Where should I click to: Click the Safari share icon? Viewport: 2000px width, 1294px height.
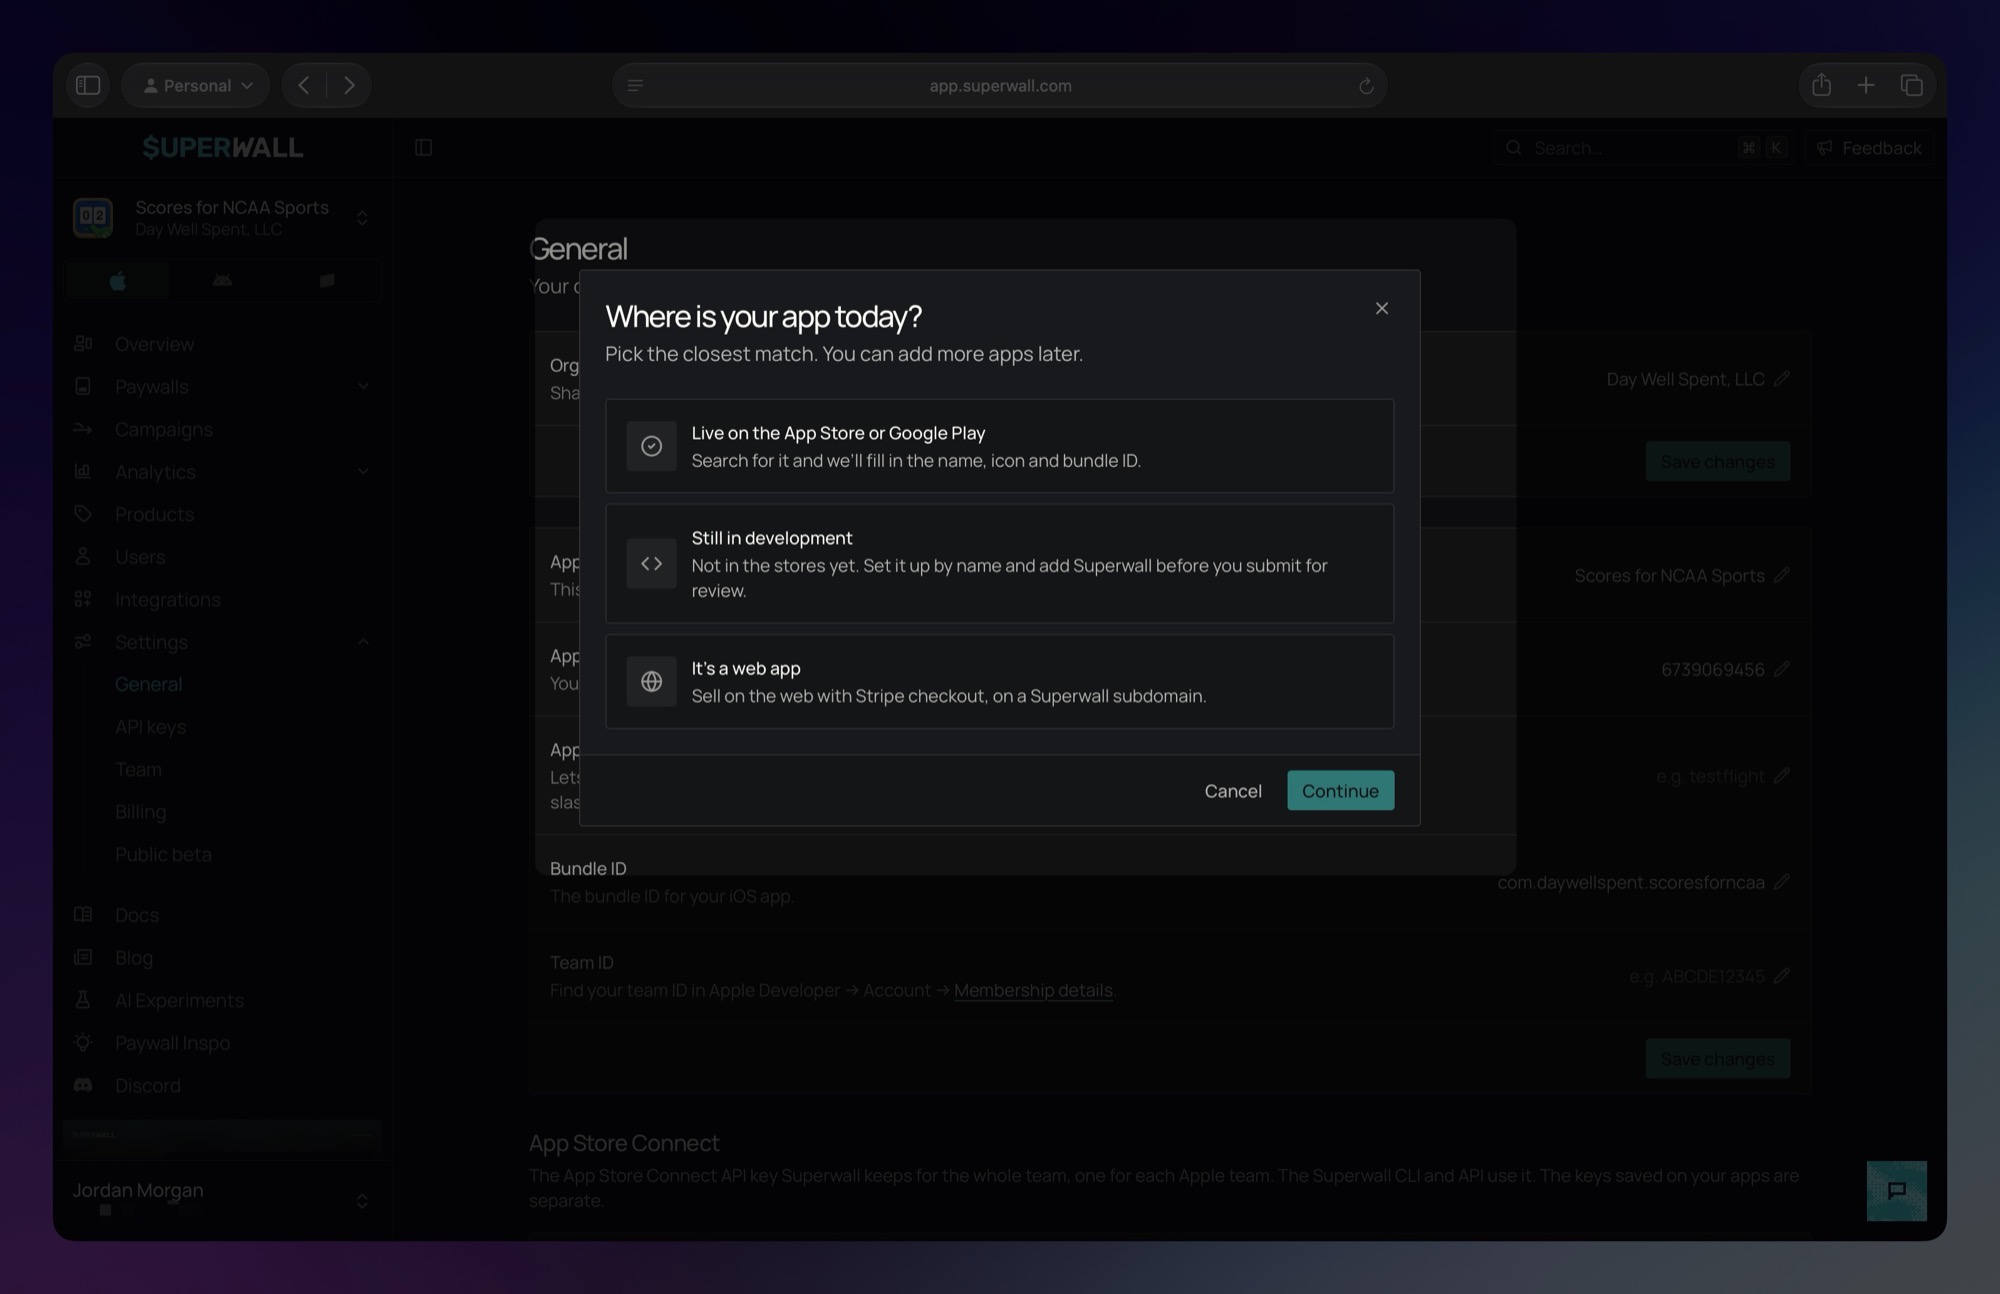(1821, 85)
